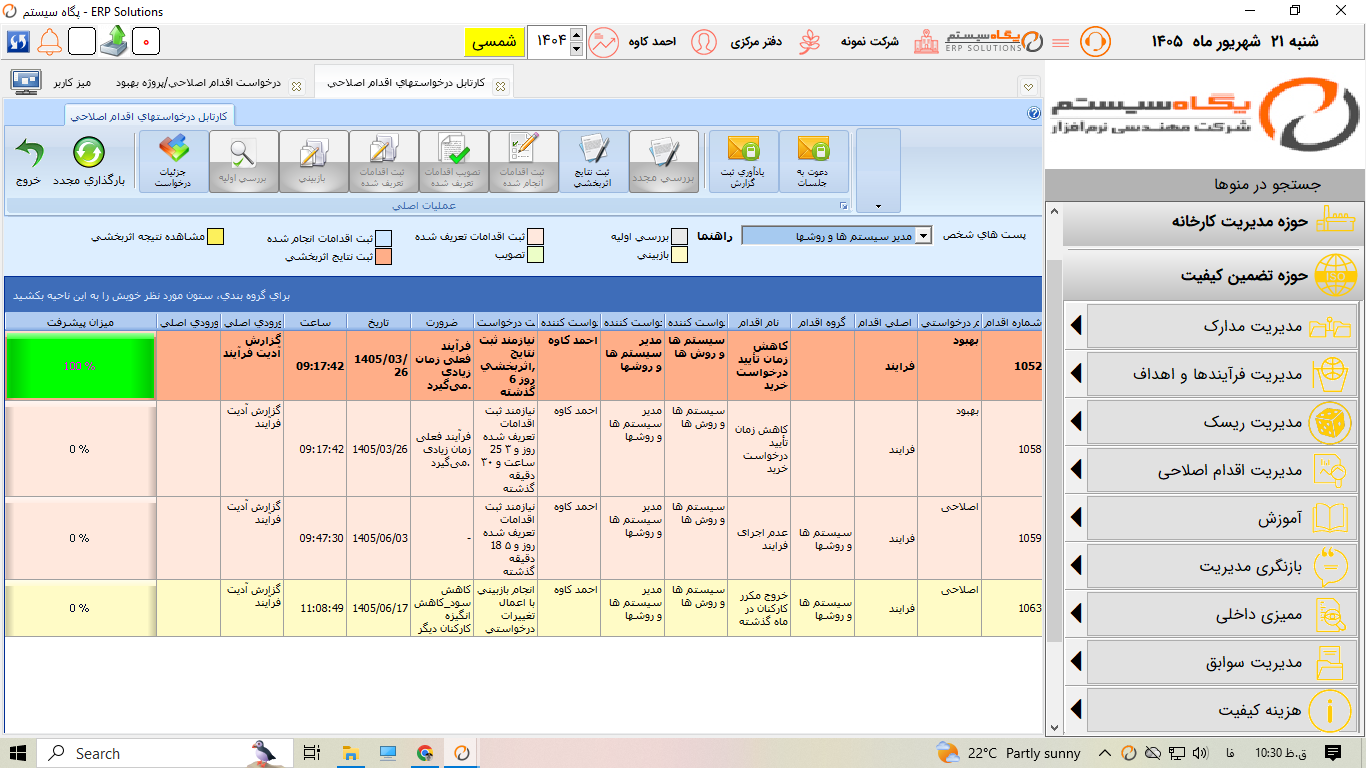Open the open-tabs list dropdown above the ribbon
The width and height of the screenshot is (1366, 768).
coord(1028,86)
